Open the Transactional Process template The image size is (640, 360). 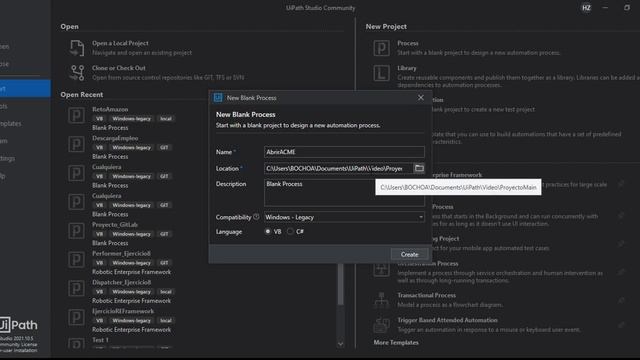tap(427, 295)
